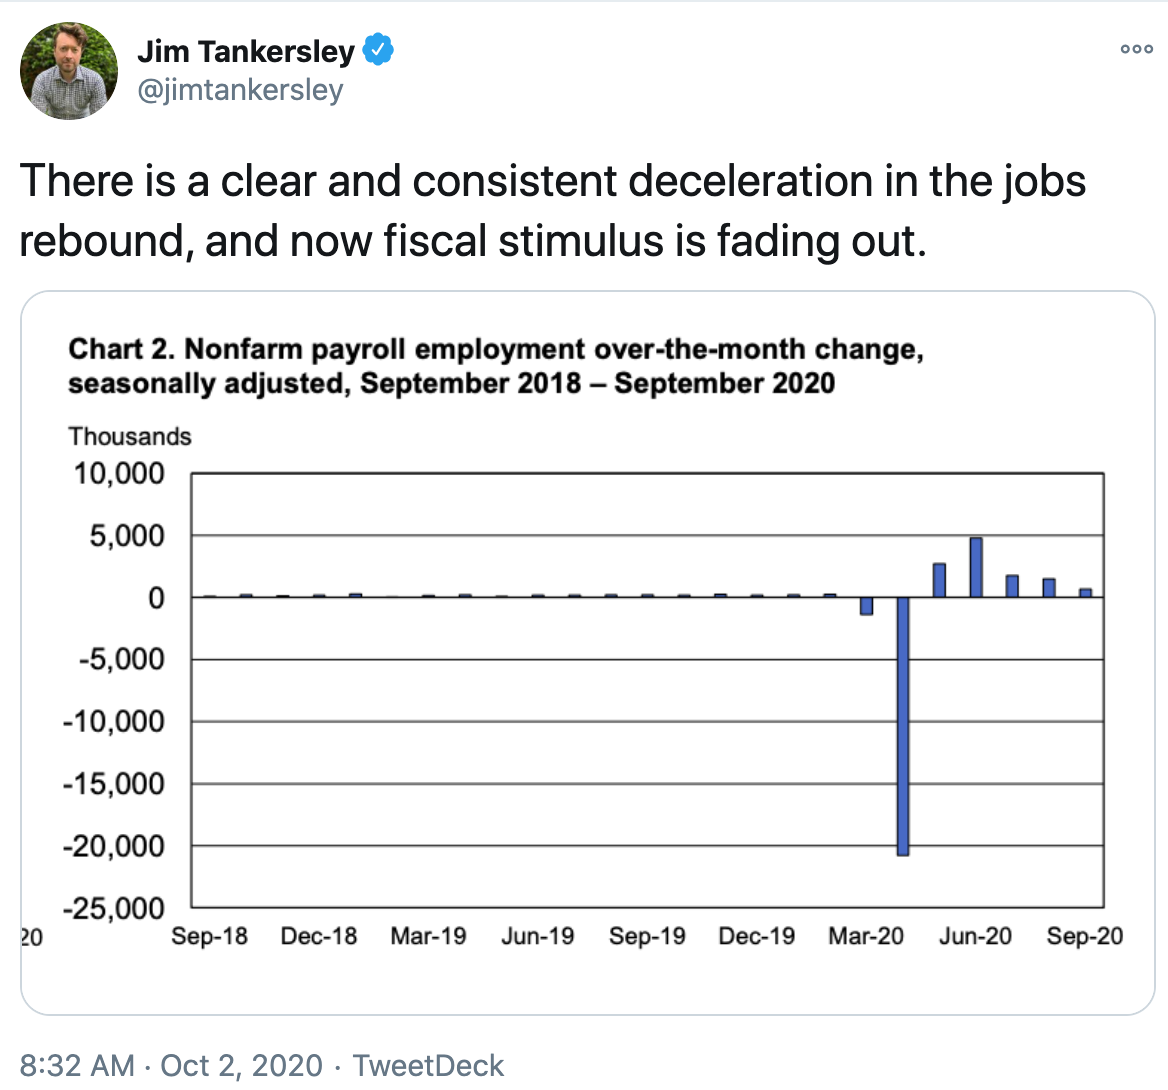Click the Mar-20 x-axis label
The image size is (1168, 1090).
pos(866,936)
